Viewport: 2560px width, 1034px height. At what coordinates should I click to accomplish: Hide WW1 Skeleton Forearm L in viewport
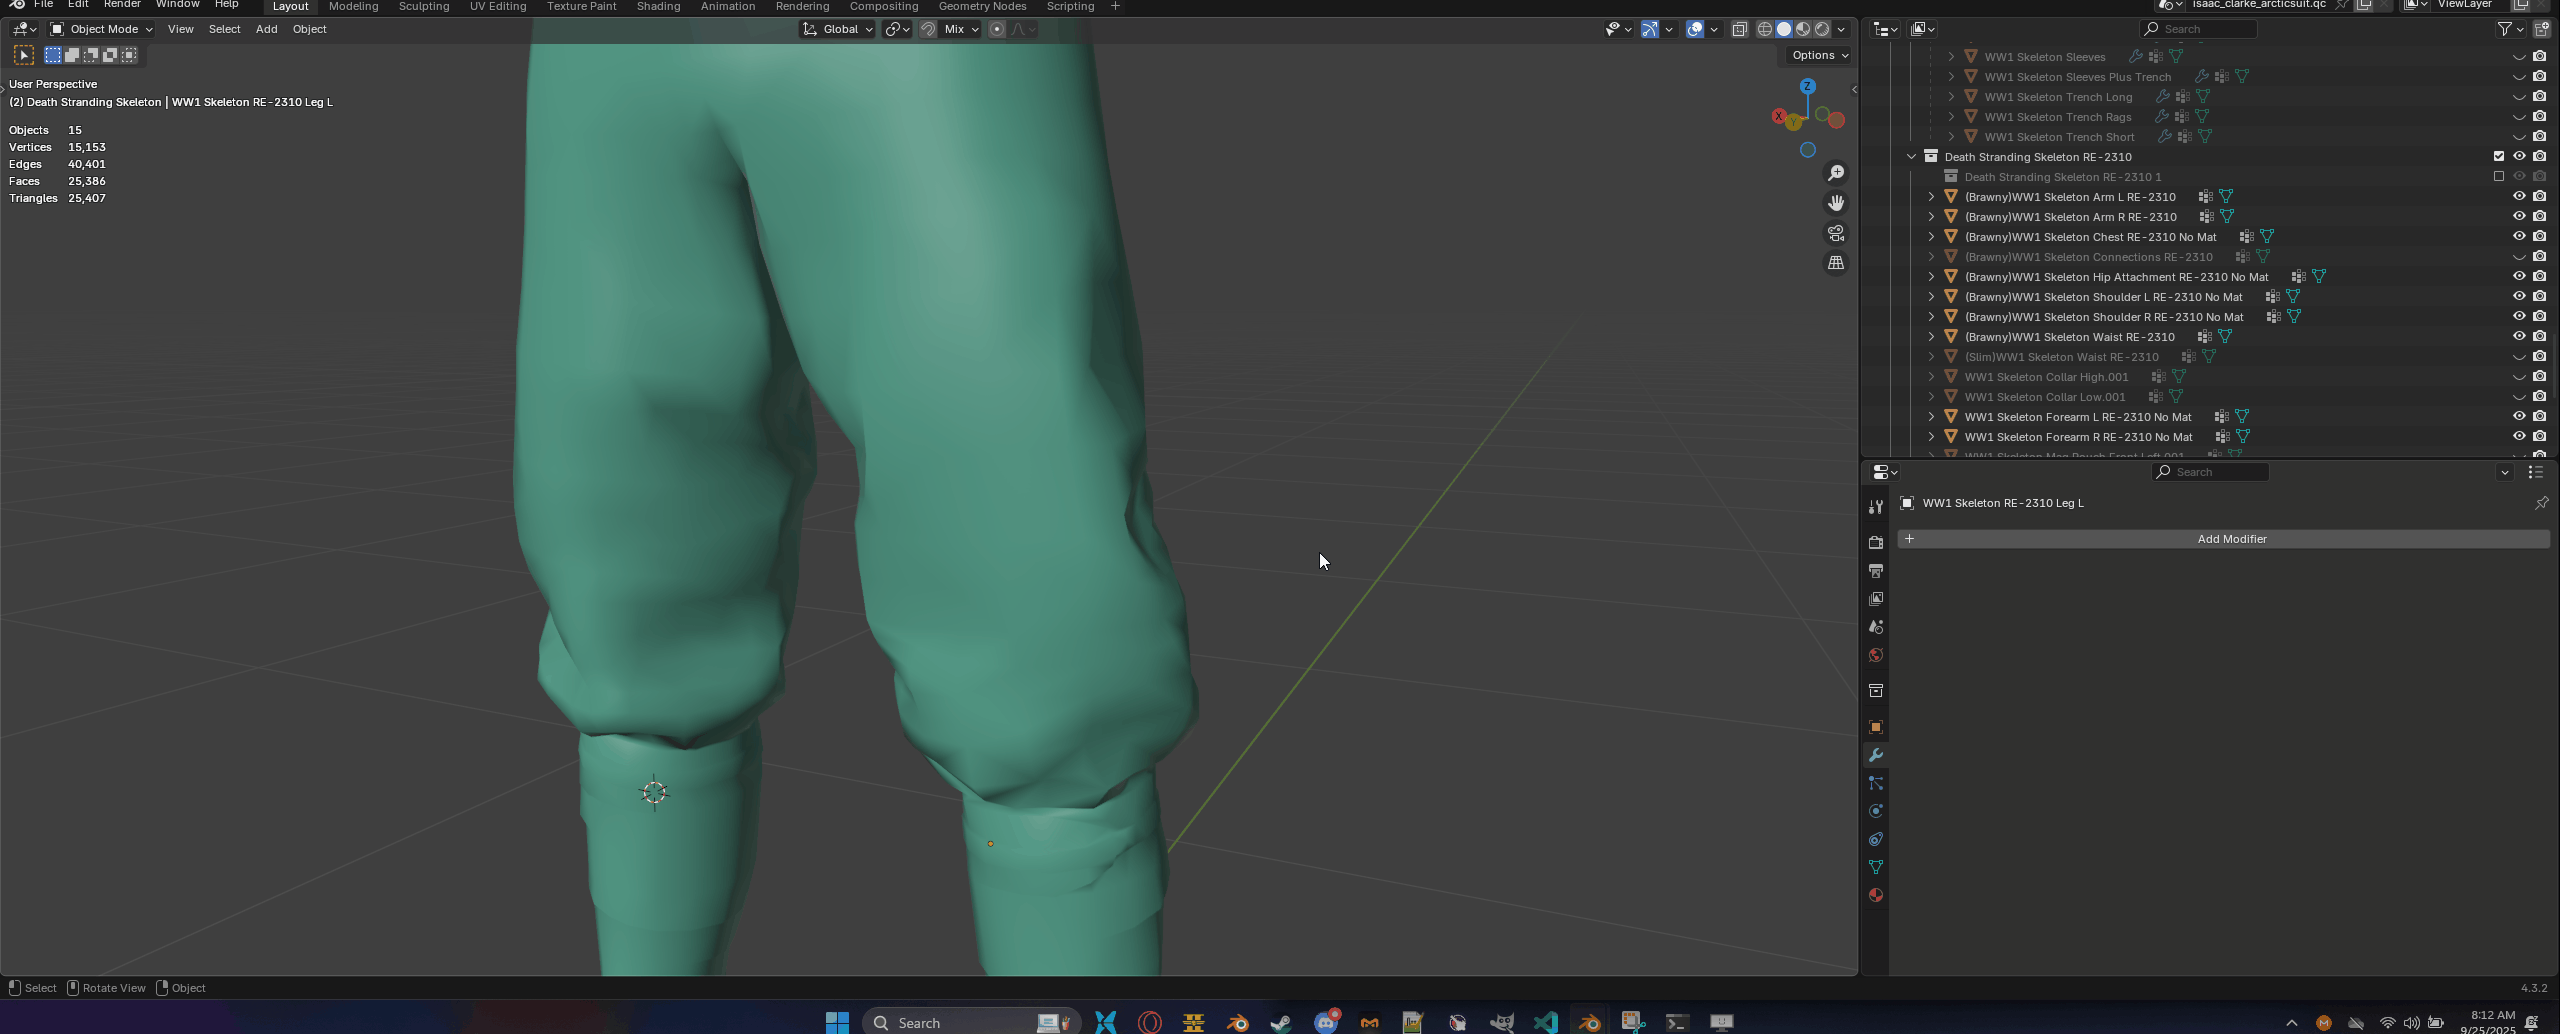click(x=2519, y=416)
